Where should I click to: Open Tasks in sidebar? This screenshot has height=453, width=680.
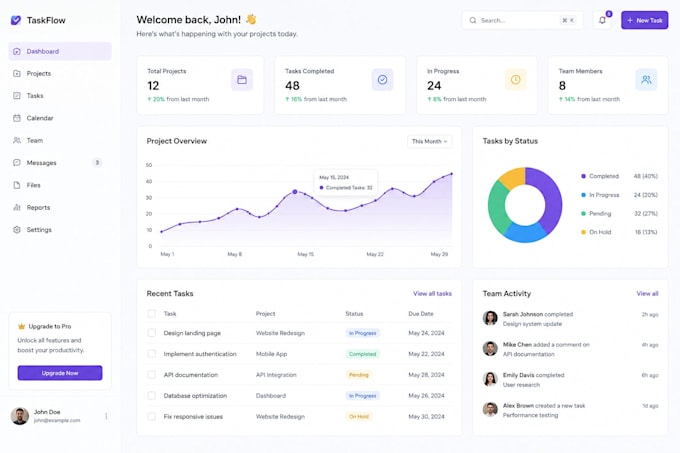[x=60, y=95]
